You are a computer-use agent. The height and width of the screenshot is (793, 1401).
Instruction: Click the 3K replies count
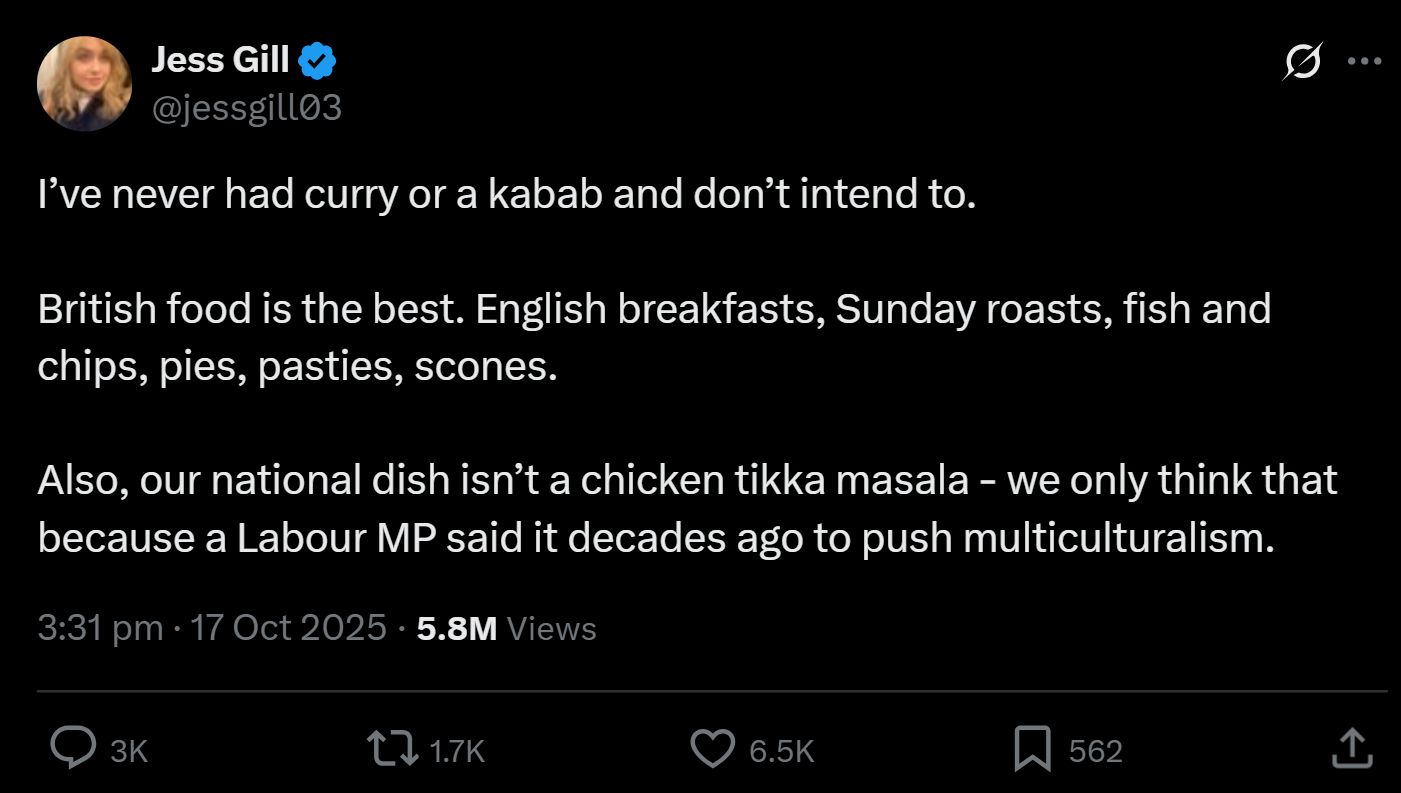(x=129, y=751)
